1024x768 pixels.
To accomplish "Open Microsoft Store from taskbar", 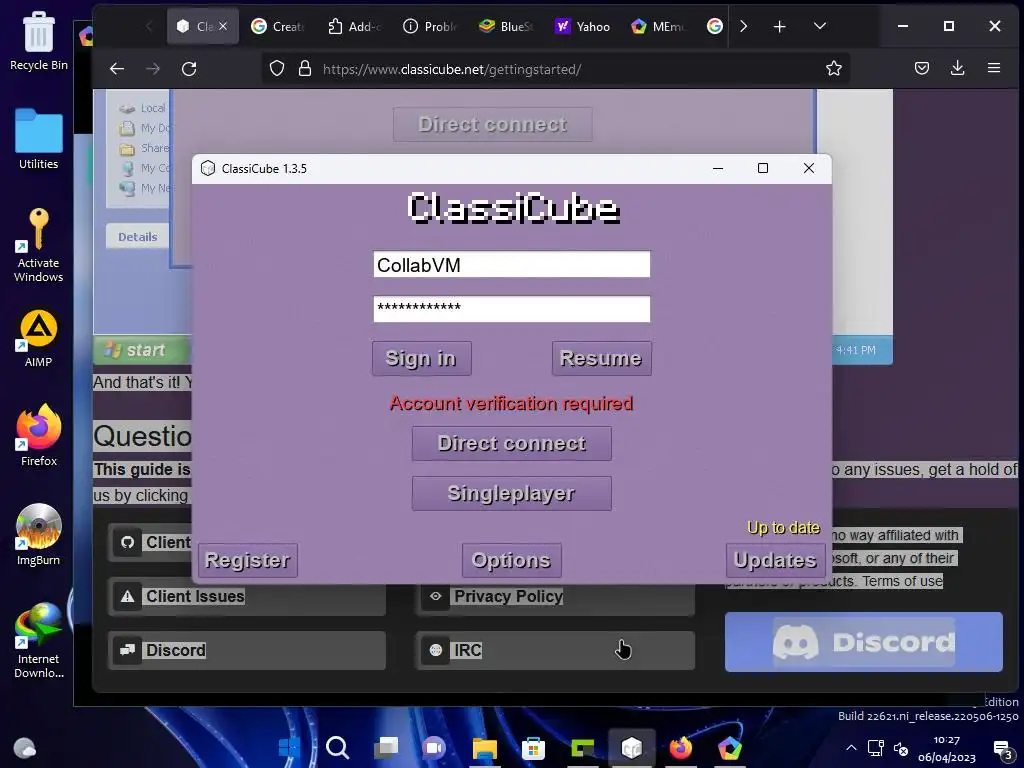I will coord(533,748).
